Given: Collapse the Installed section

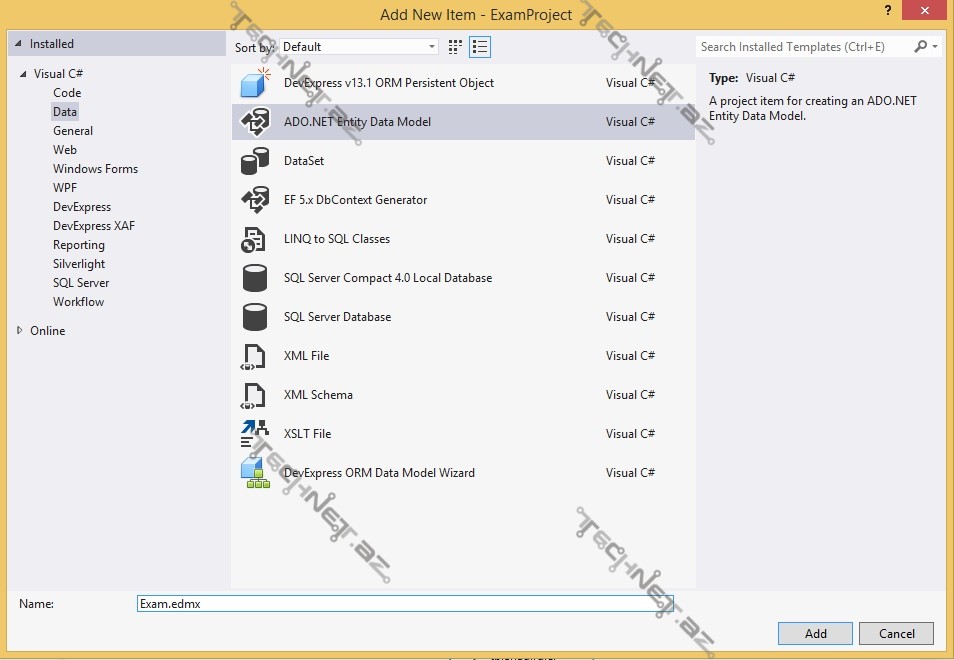Looking at the screenshot, I should (x=18, y=44).
